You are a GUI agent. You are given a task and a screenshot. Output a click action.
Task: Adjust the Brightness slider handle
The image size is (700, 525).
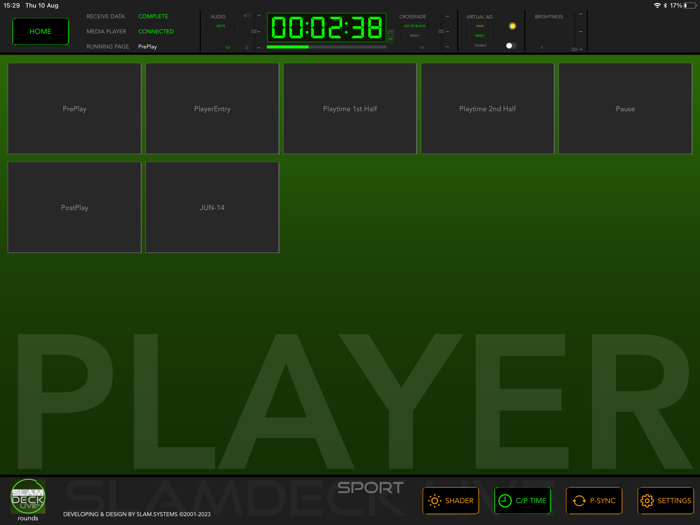(x=575, y=49)
